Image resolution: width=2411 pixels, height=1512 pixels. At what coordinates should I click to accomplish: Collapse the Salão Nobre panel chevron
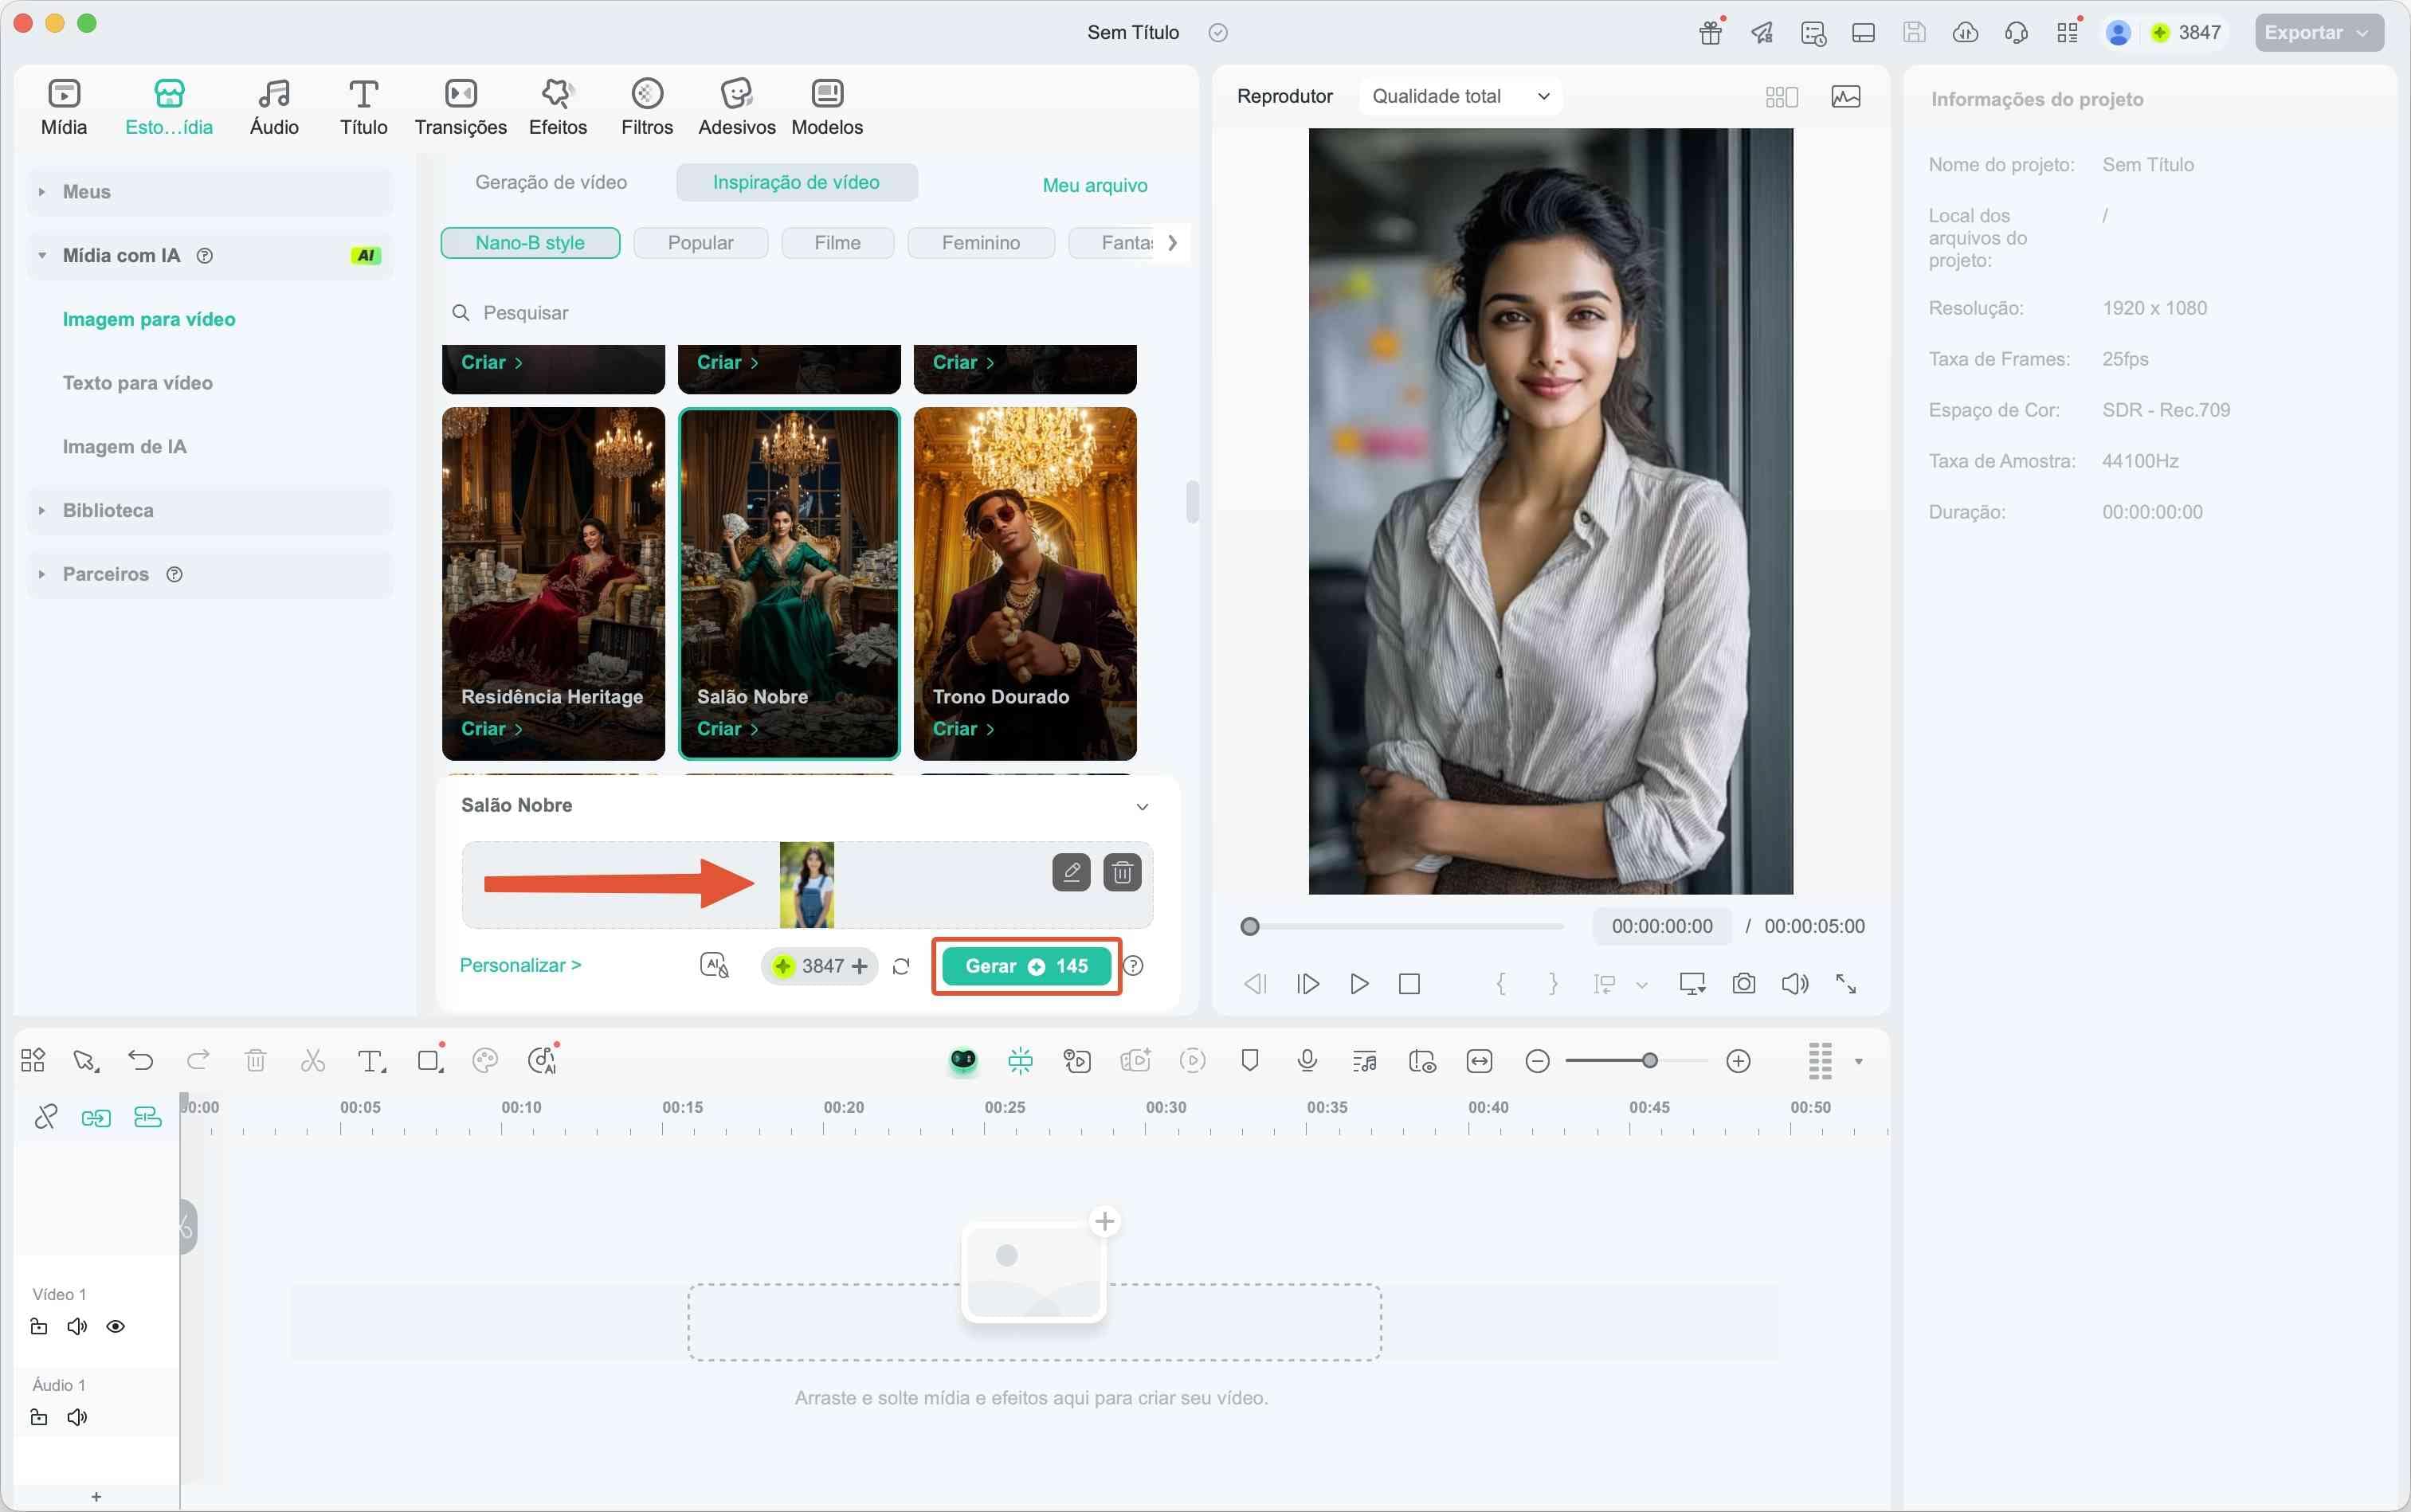[x=1142, y=807]
